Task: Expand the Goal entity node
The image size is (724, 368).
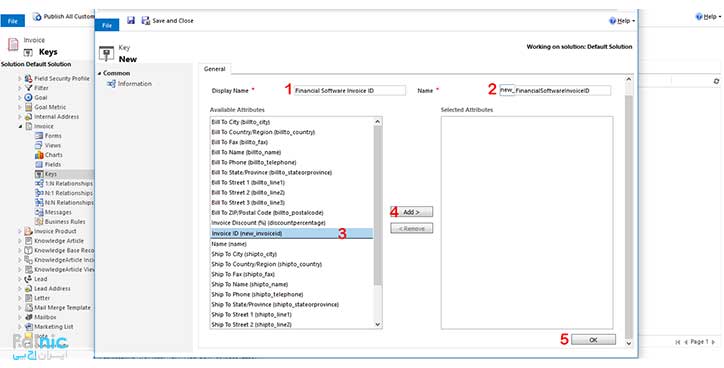Action: tap(20, 97)
